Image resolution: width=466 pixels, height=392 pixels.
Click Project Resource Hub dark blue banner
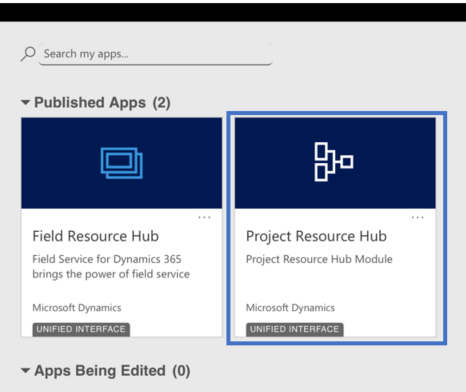point(335,163)
